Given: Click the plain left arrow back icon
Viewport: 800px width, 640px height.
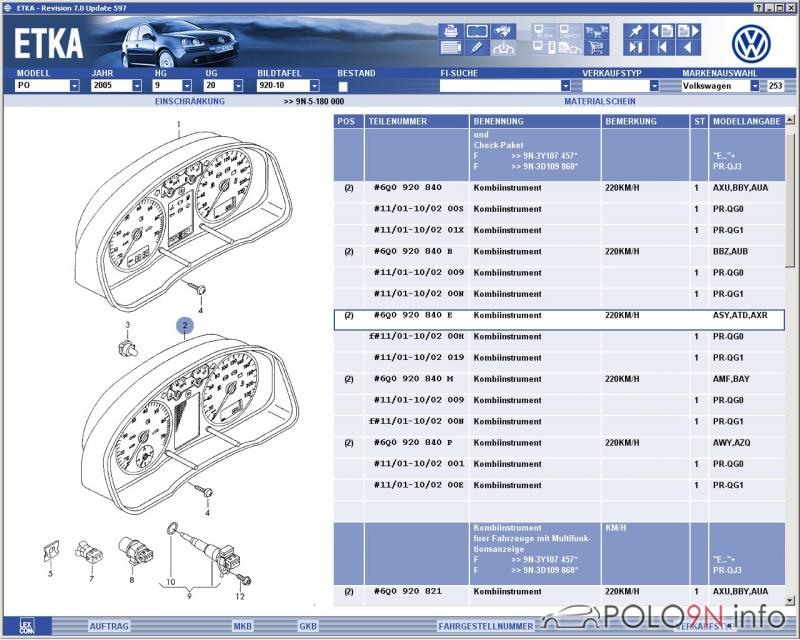Looking at the screenshot, I should (688, 47).
